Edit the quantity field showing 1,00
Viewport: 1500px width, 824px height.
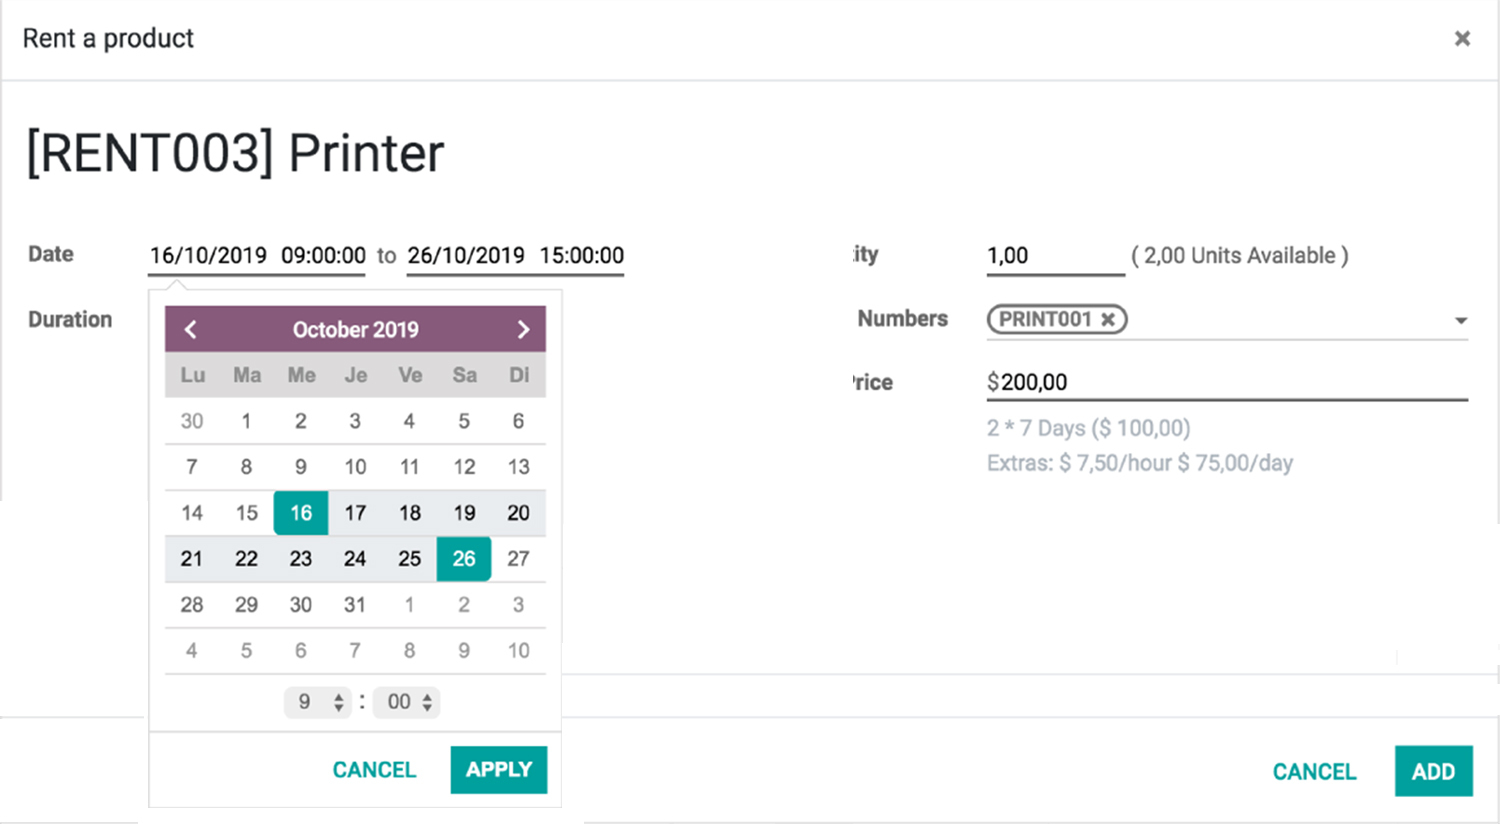tap(1054, 256)
